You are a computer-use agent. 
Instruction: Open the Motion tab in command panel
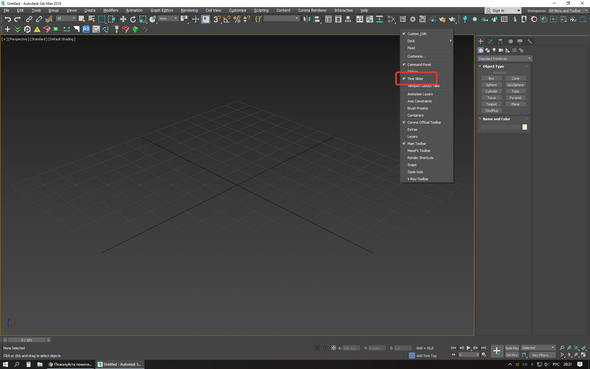click(x=510, y=41)
